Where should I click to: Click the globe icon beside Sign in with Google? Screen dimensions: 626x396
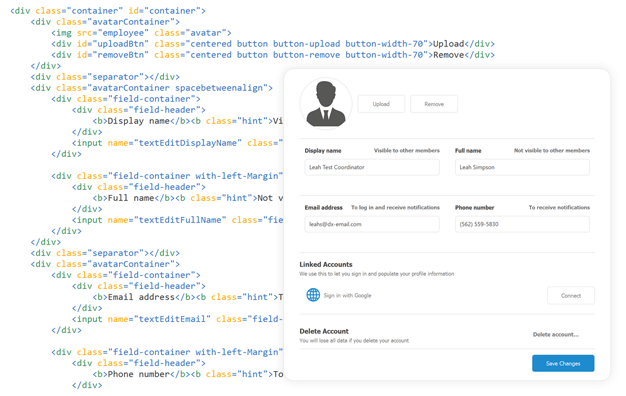click(x=313, y=295)
